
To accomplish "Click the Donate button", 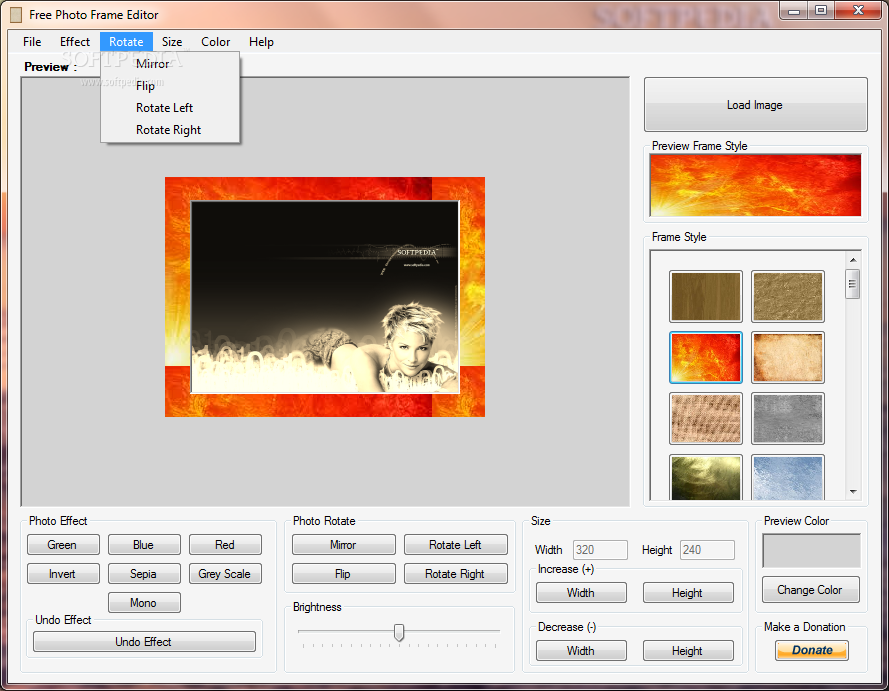I will [x=812, y=650].
